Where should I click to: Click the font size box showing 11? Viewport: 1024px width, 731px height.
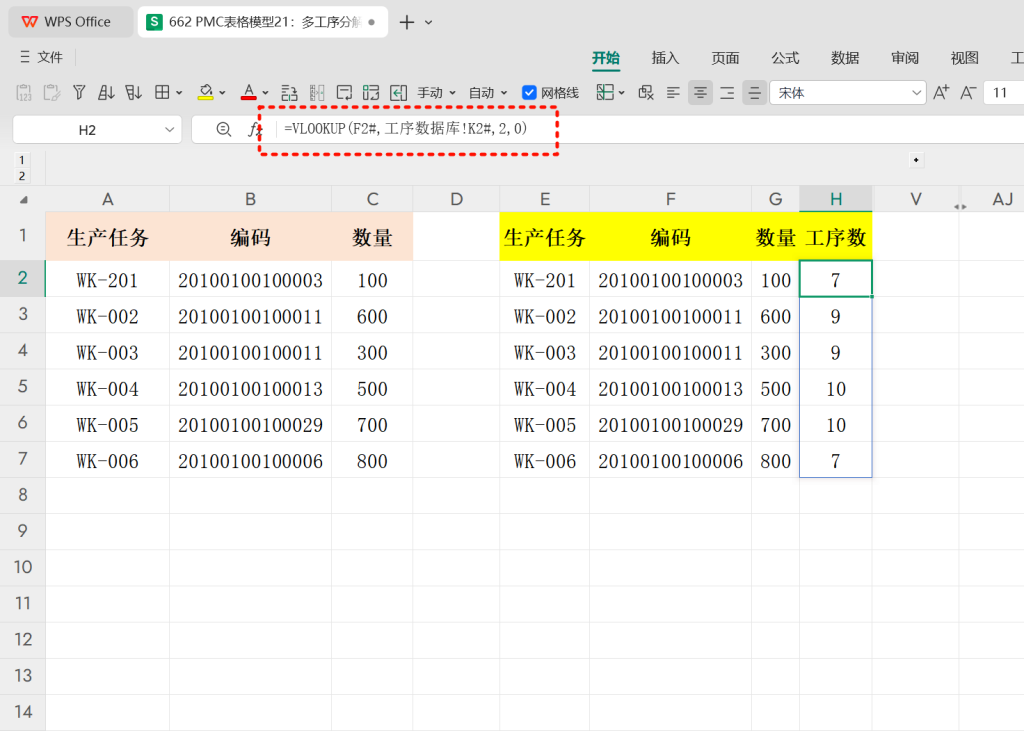pos(1004,93)
